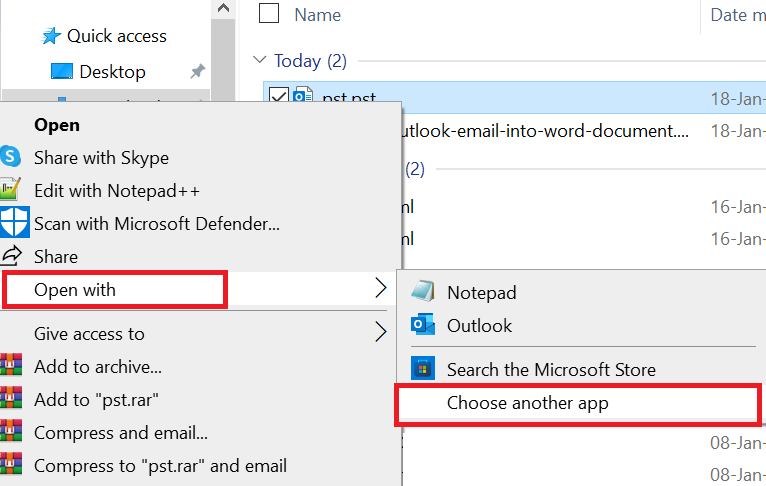The height and width of the screenshot is (486, 766).
Task: Uncheck the pst.pst file checkbox
Action: coord(278,95)
